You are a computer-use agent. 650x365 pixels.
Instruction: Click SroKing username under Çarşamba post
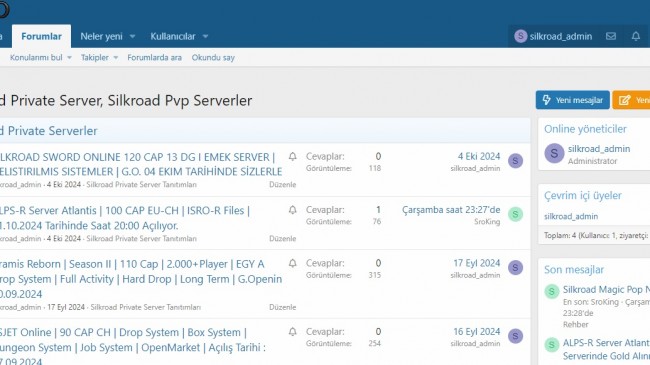[x=487, y=222]
